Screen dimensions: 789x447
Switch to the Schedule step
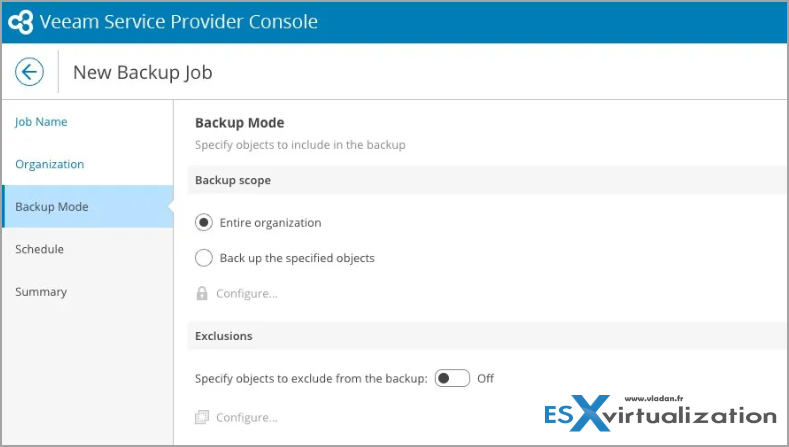pos(39,249)
